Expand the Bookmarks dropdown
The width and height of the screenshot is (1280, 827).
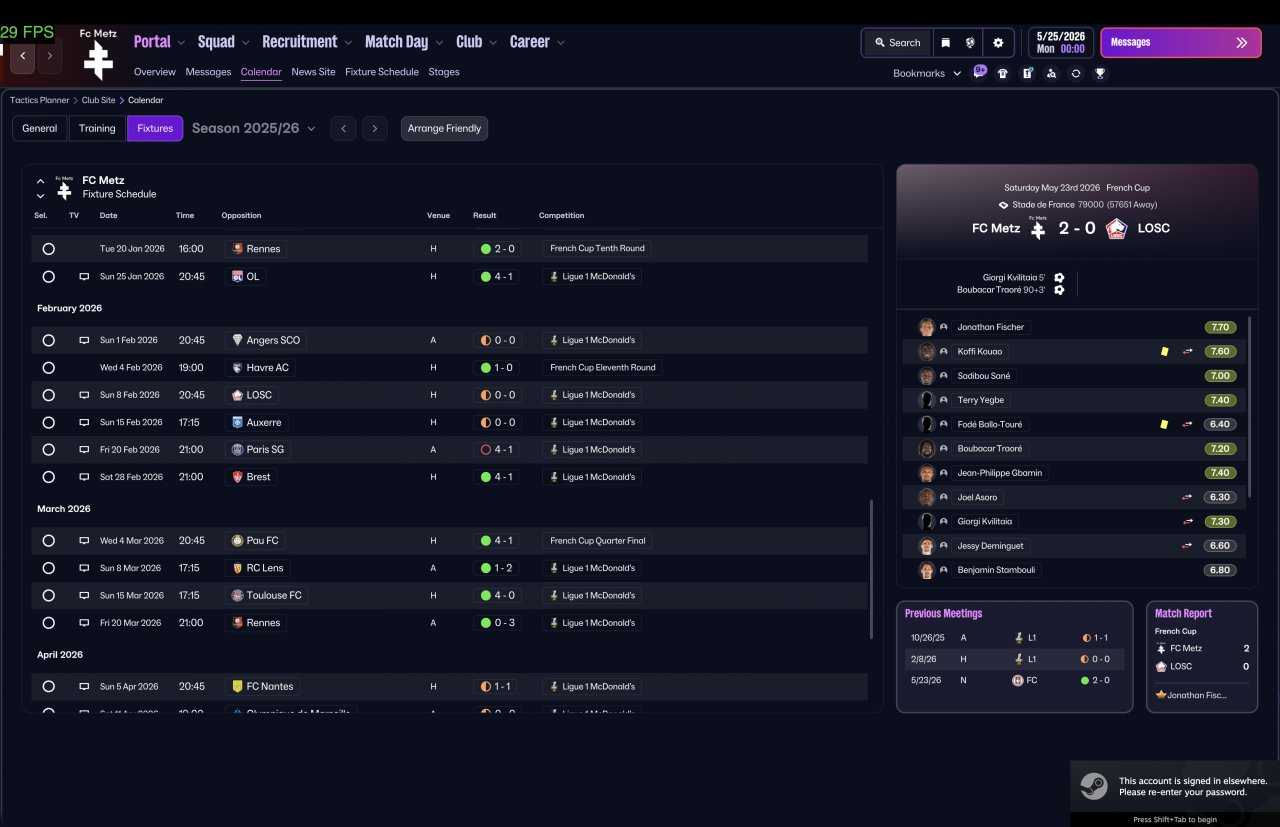tap(927, 73)
